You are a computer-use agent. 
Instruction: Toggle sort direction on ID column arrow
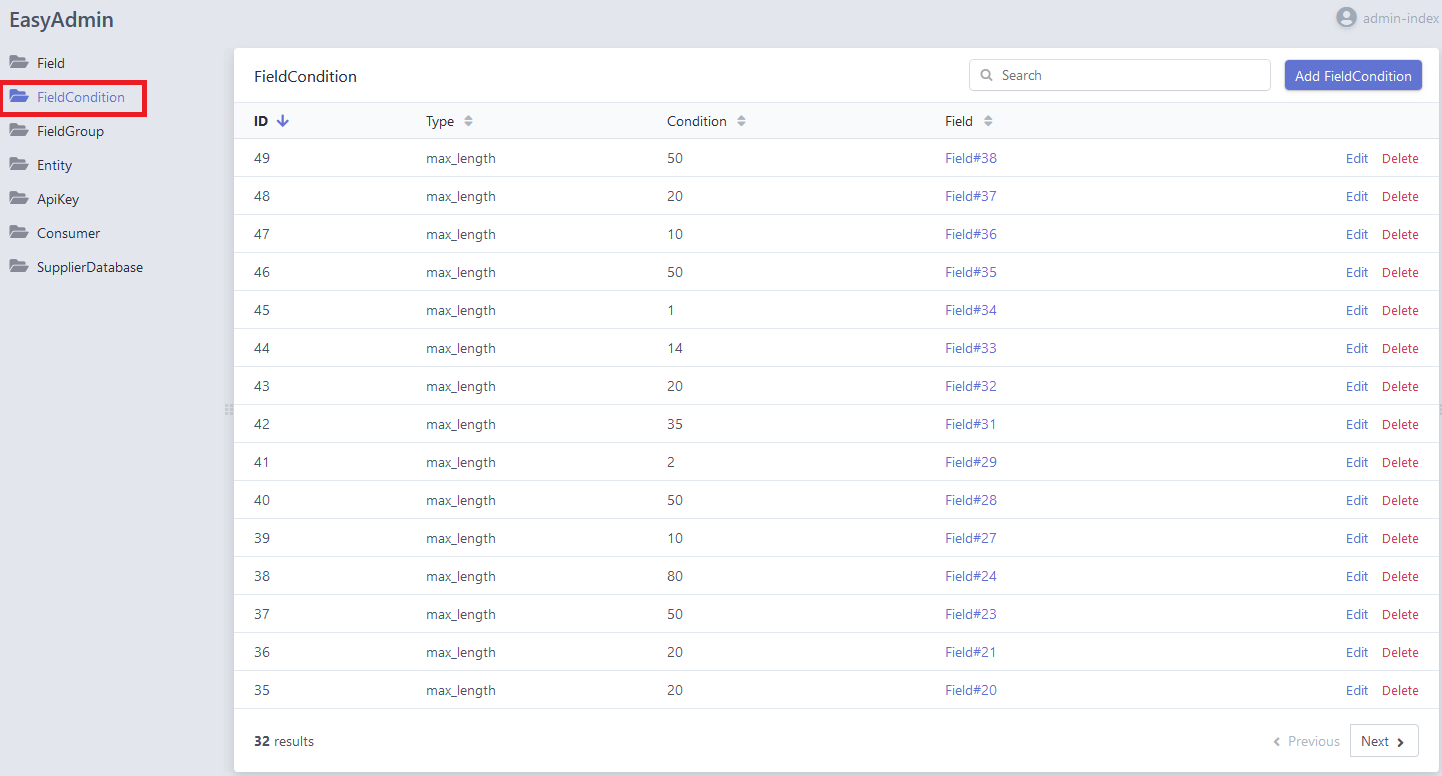282,121
